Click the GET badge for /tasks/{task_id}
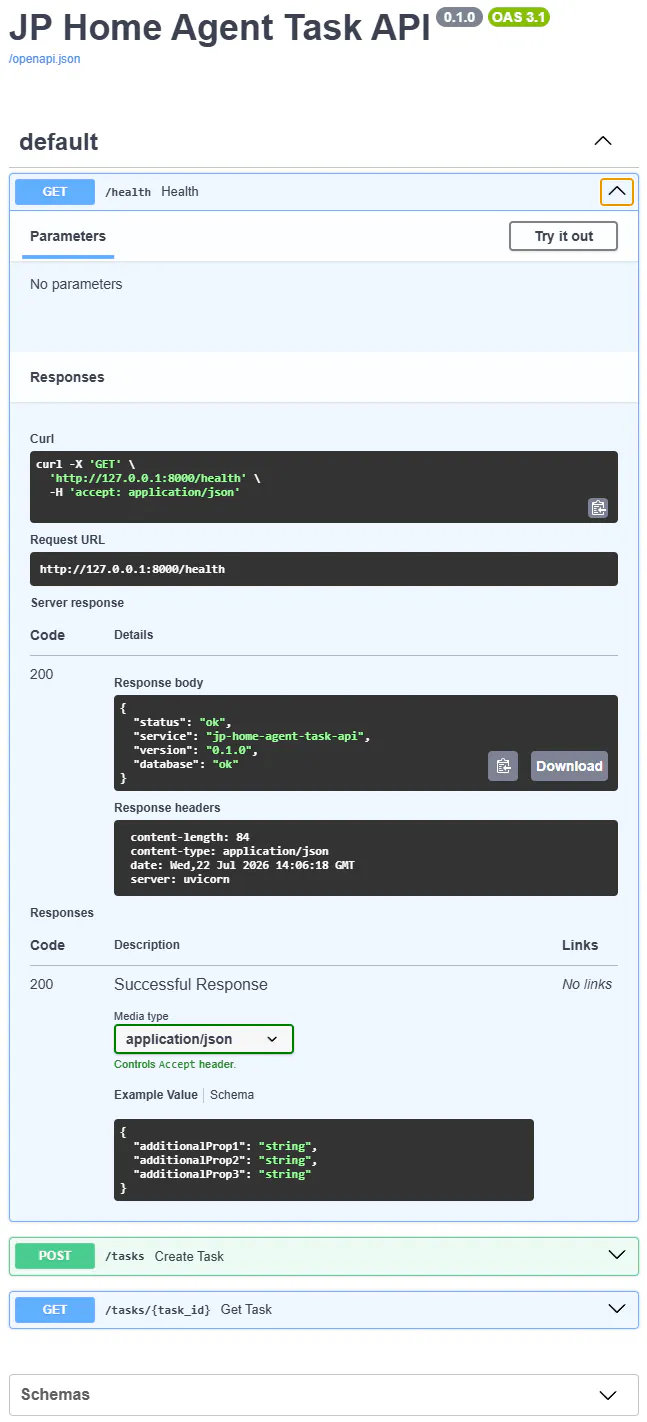This screenshot has width=647, height=1422. click(x=55, y=1309)
